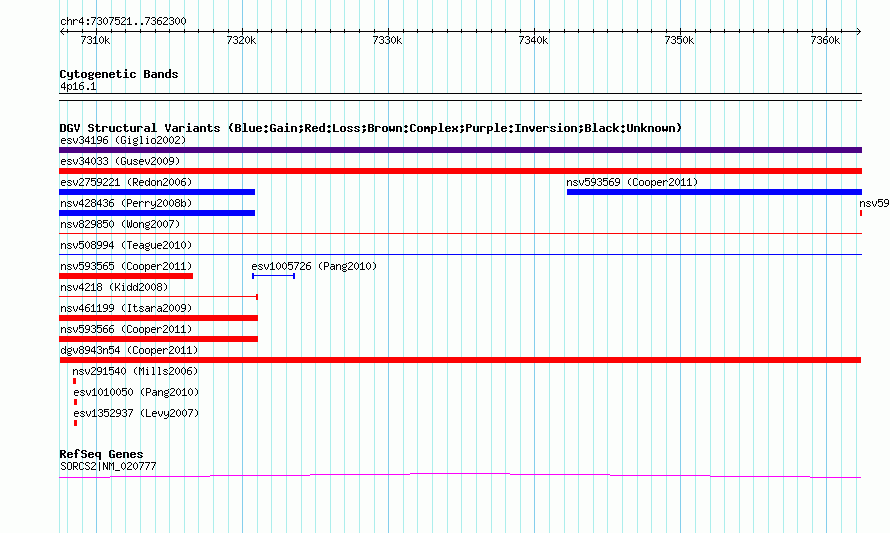Viewport: 890px width, 533px height.
Task: Click the red bar under nsv461199
Action: tap(158, 318)
